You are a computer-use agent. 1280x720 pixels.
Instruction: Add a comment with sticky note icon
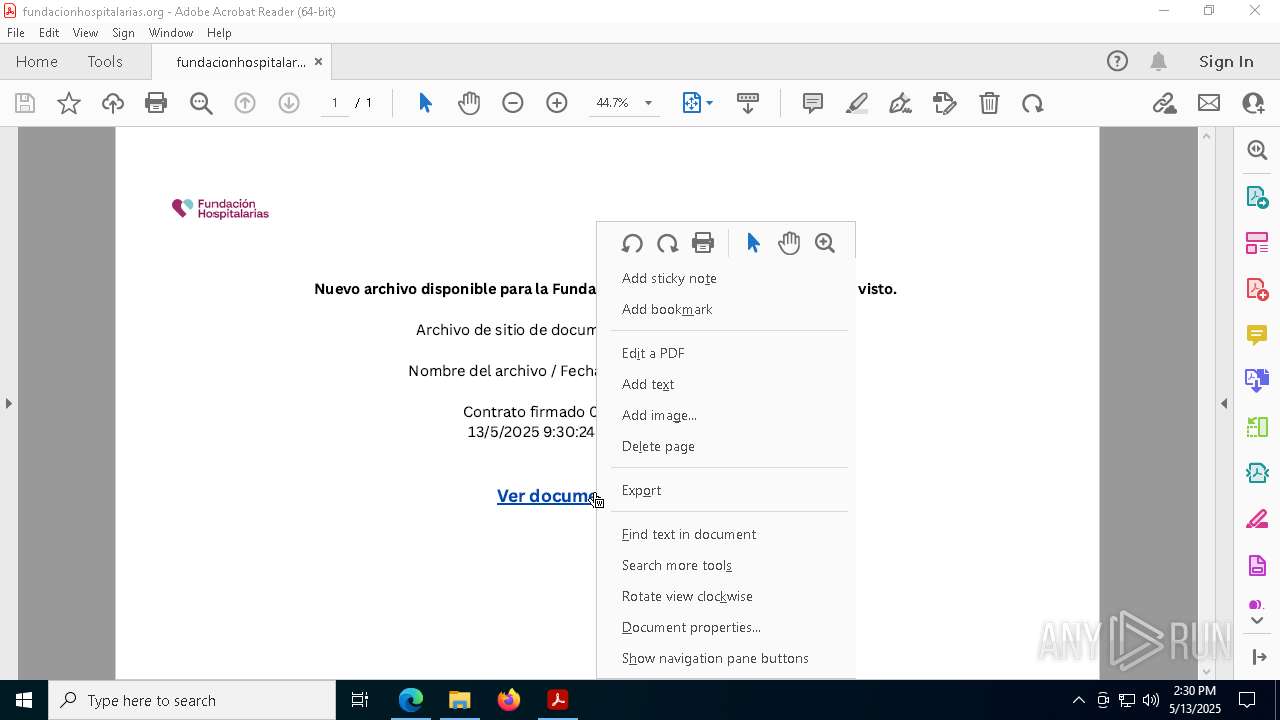pyautogui.click(x=813, y=103)
